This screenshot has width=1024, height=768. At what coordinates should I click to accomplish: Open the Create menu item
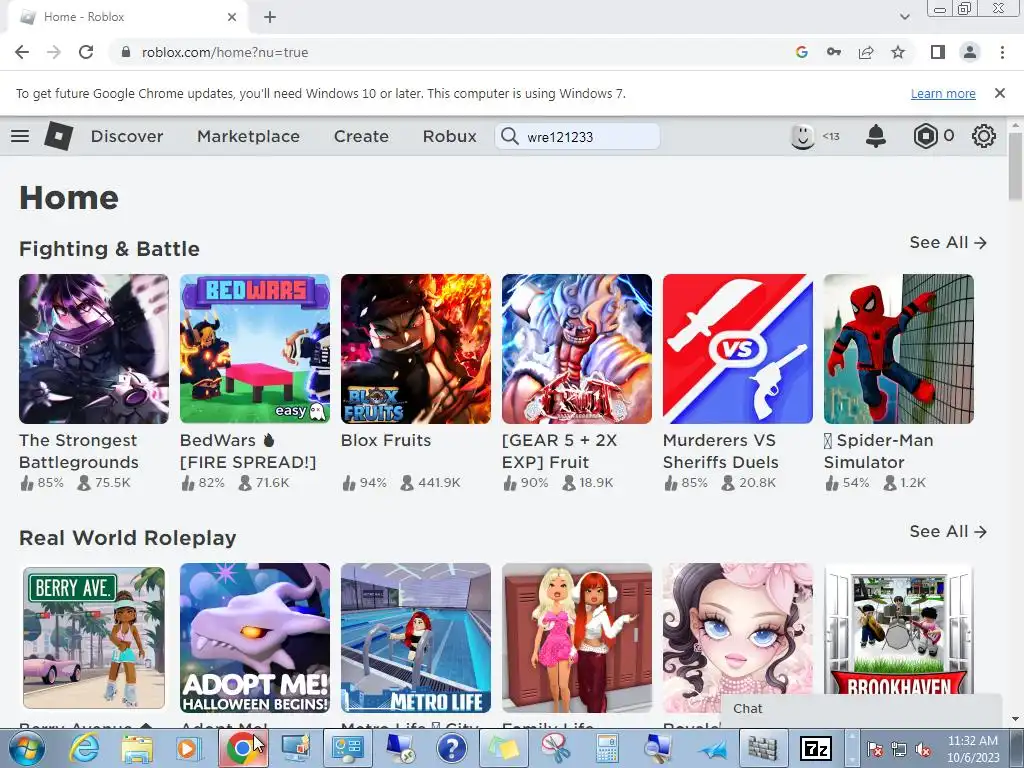point(361,136)
